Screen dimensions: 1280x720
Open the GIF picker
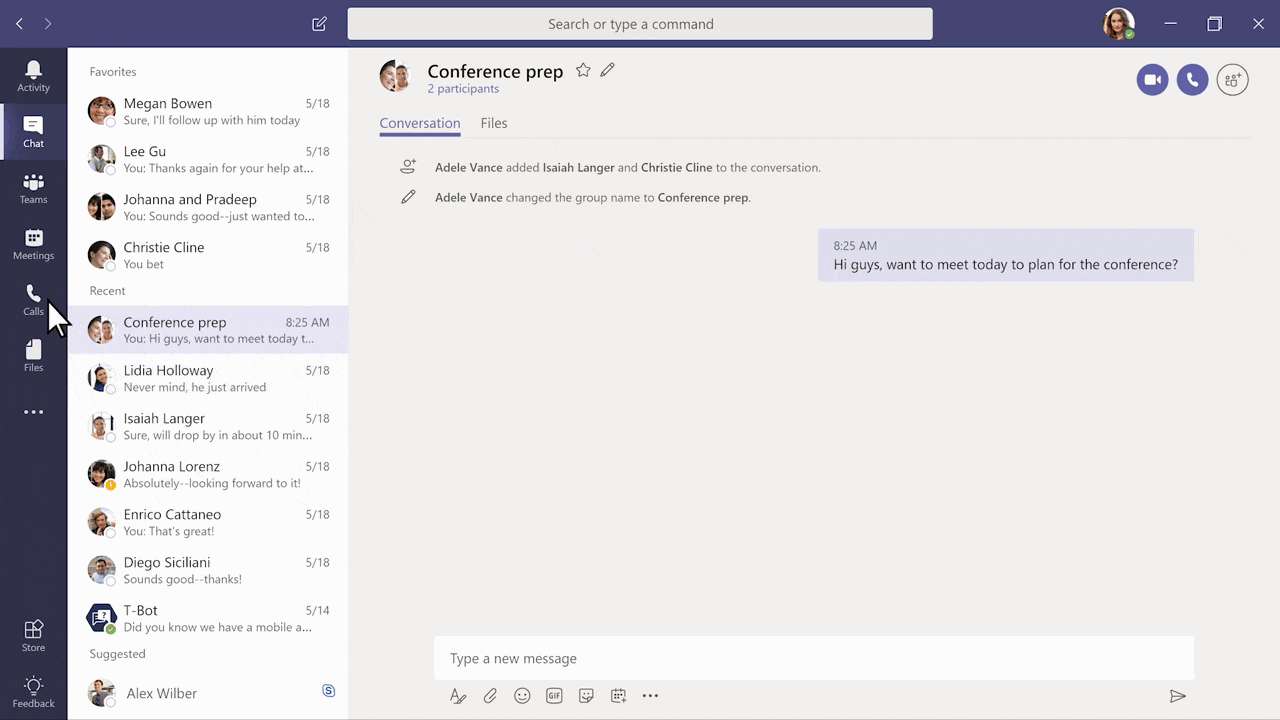554,696
